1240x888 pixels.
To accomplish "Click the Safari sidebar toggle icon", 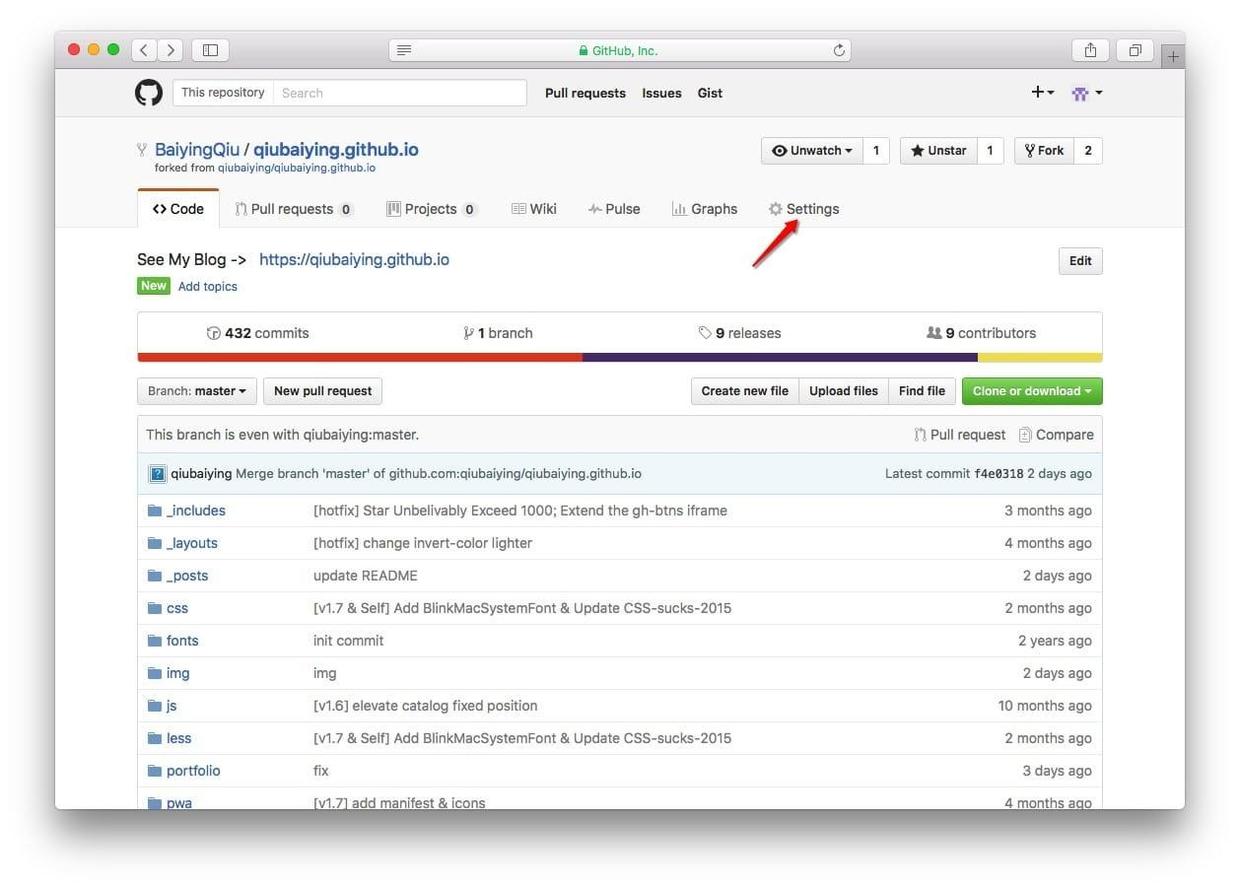I will click(210, 50).
